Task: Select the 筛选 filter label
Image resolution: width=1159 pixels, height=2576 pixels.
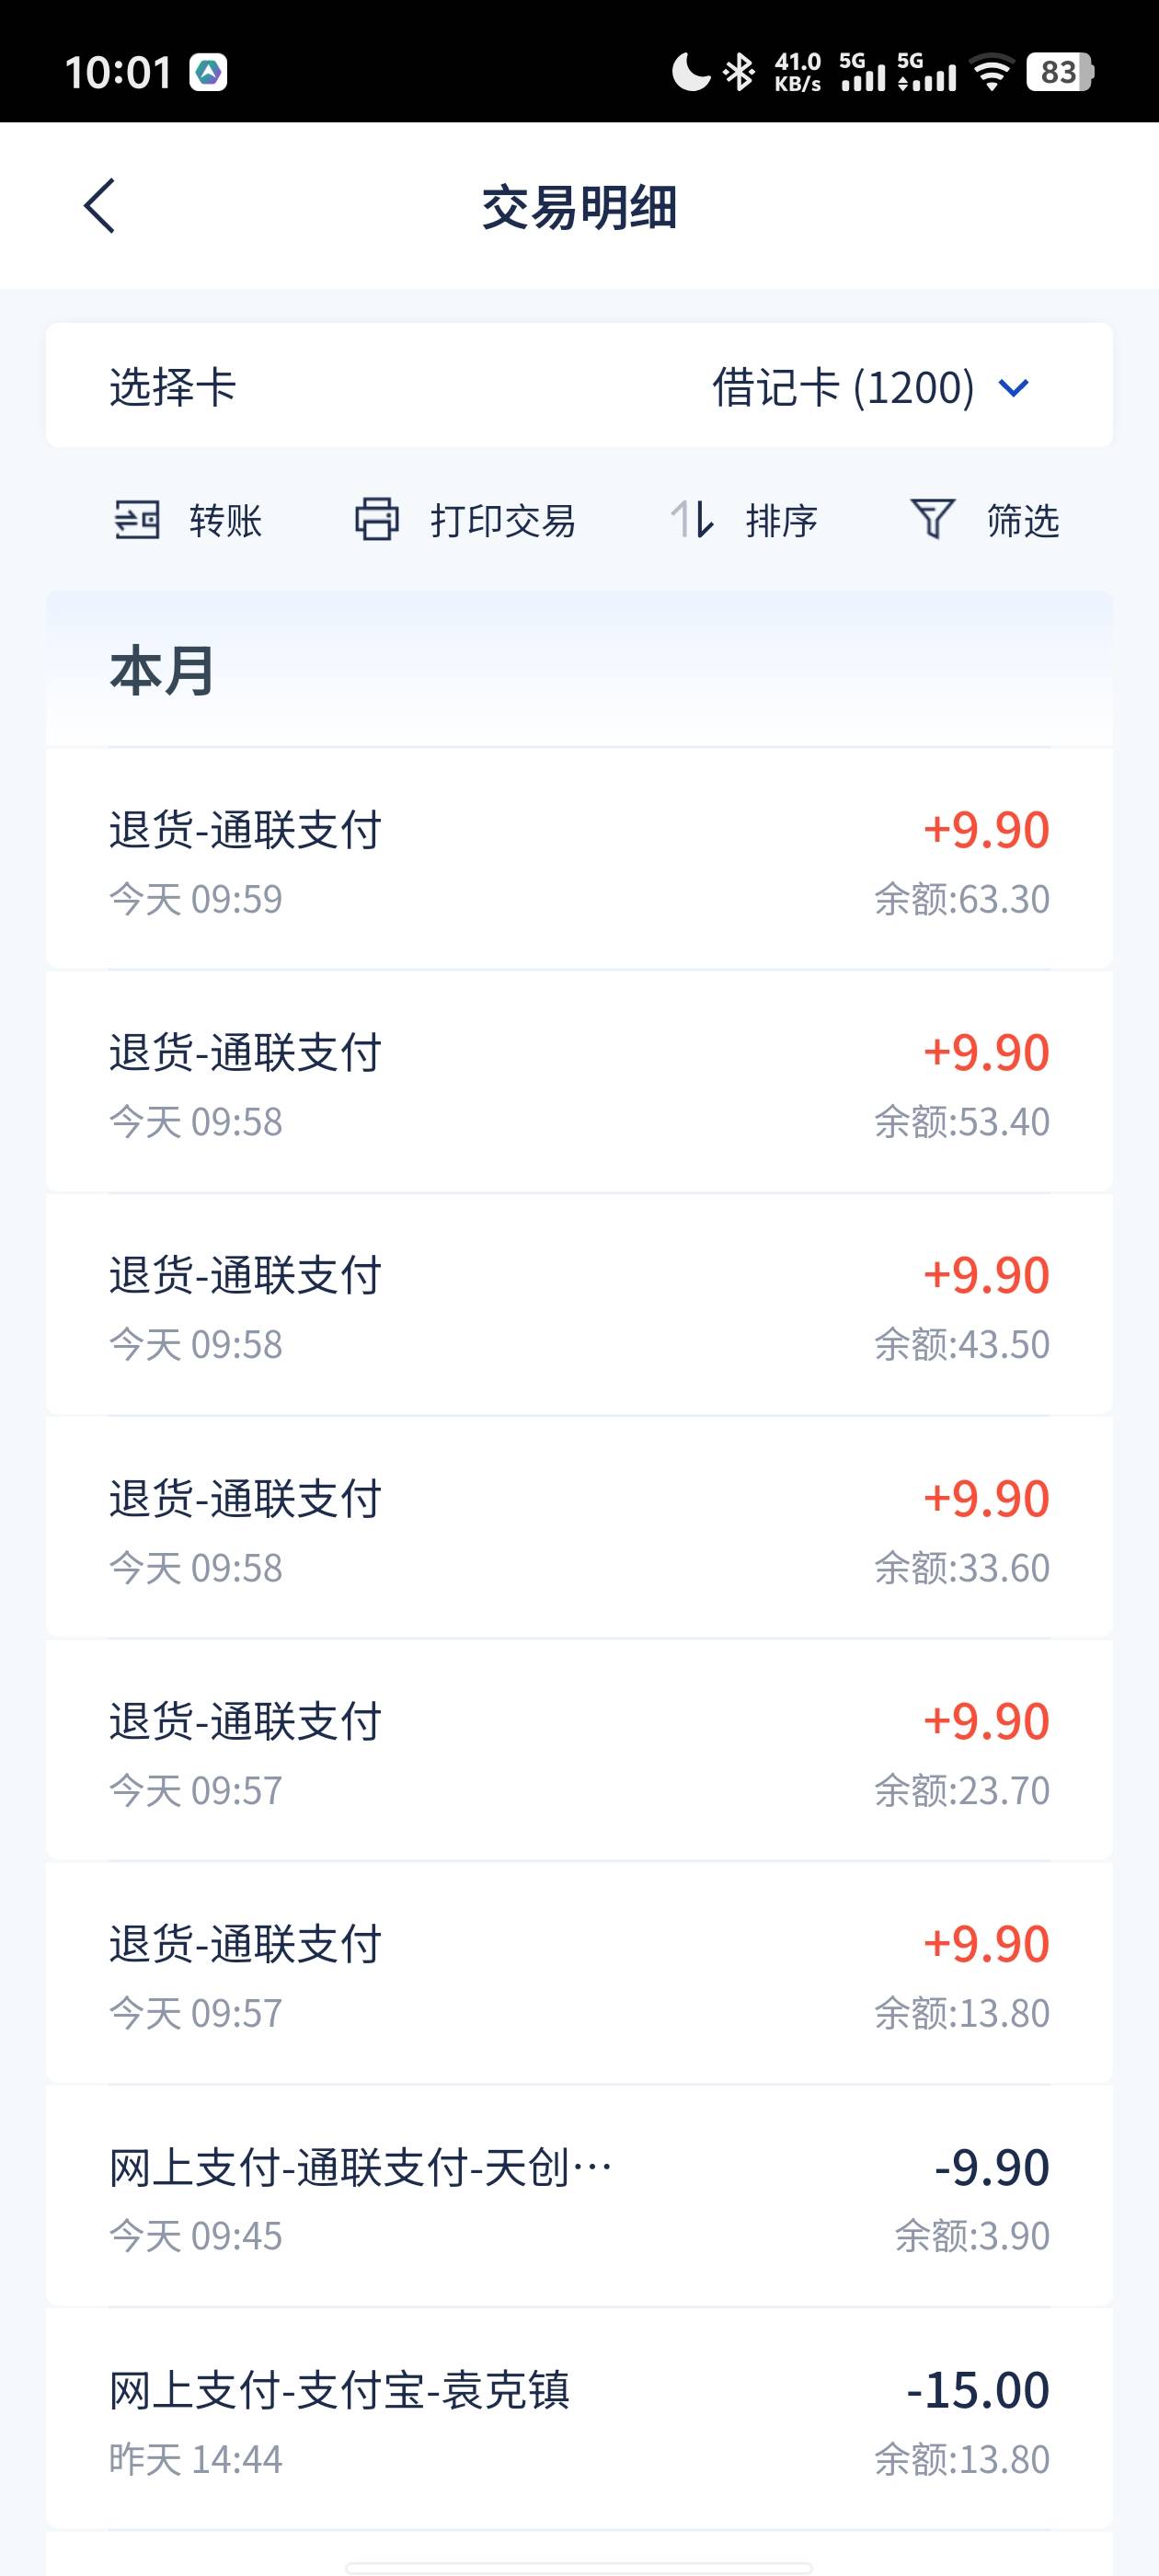Action: 1022,521
